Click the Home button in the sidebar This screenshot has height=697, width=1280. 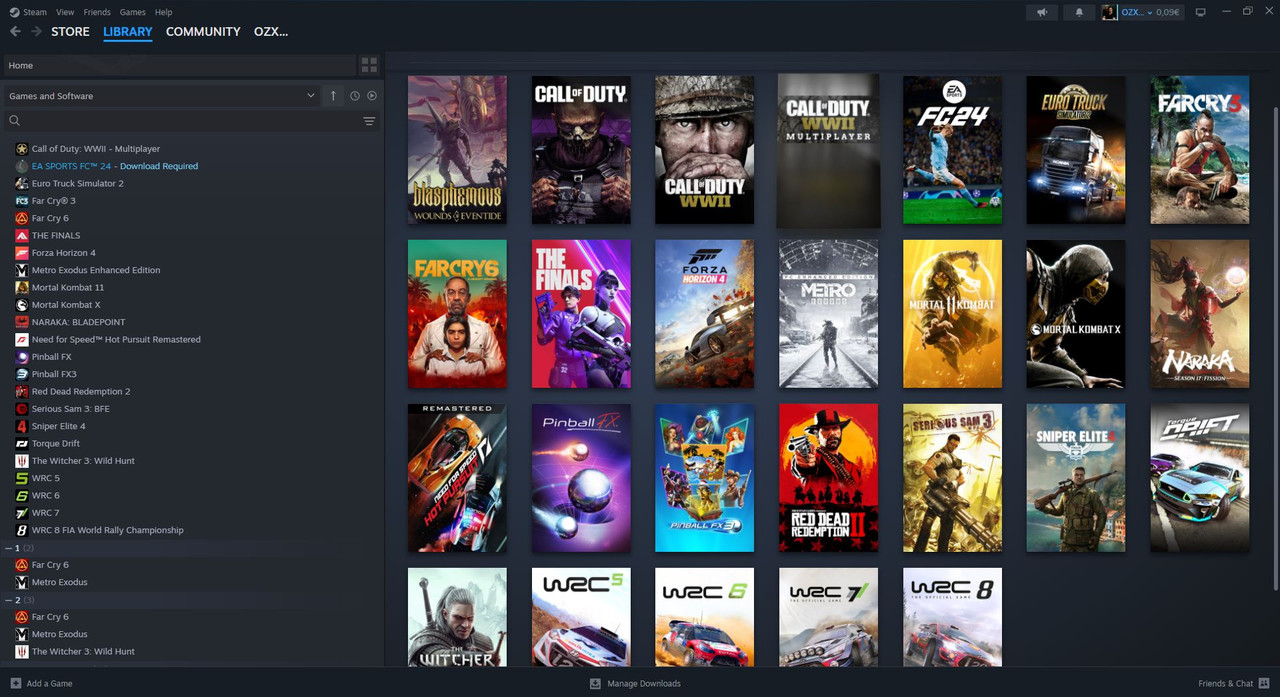tap(180, 65)
